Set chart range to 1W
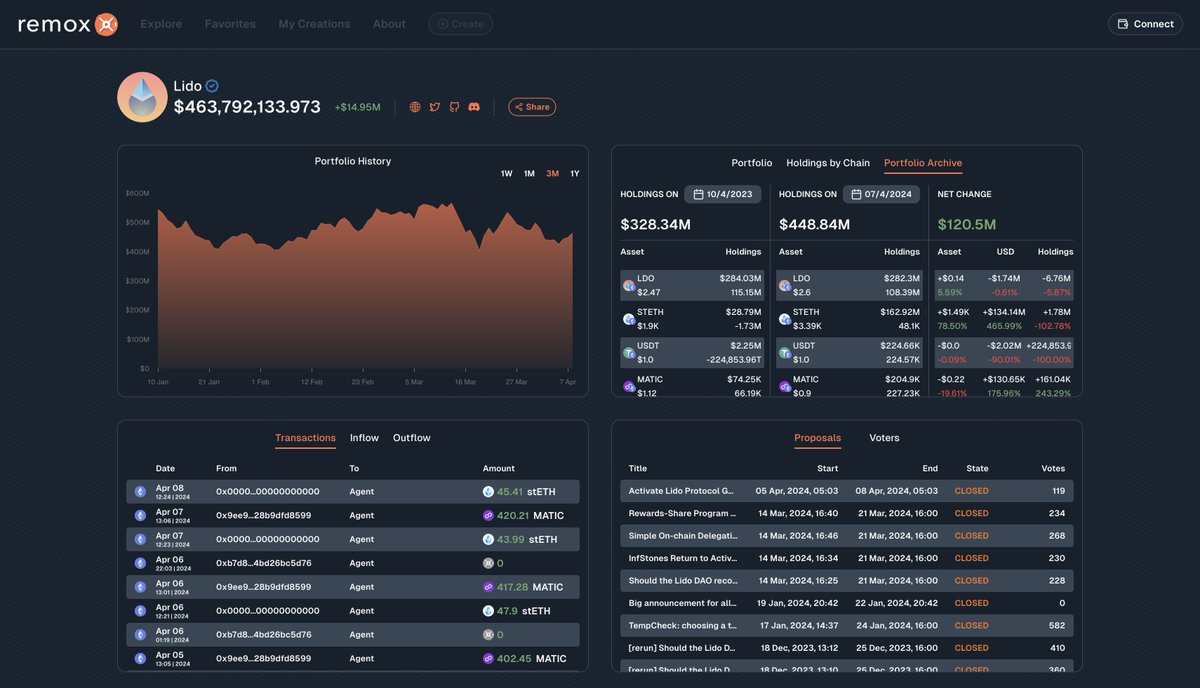Screen dimensions: 1200x688 (x=506, y=174)
